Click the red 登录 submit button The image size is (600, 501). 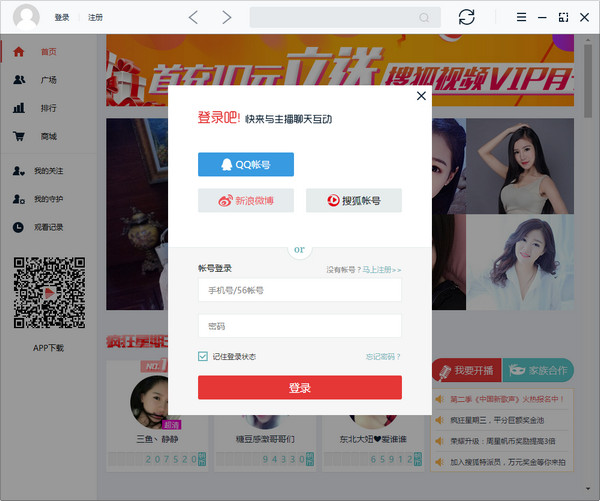[x=300, y=388]
